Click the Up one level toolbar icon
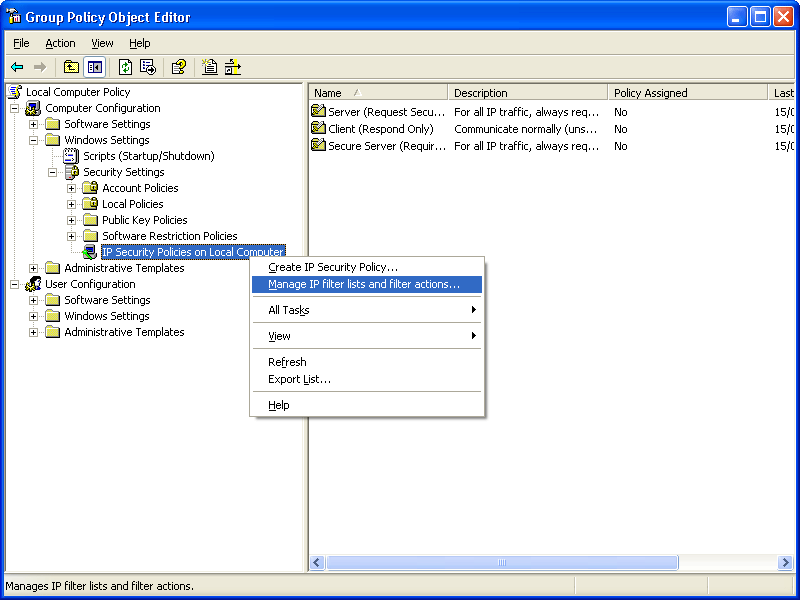800x600 pixels. point(71,67)
